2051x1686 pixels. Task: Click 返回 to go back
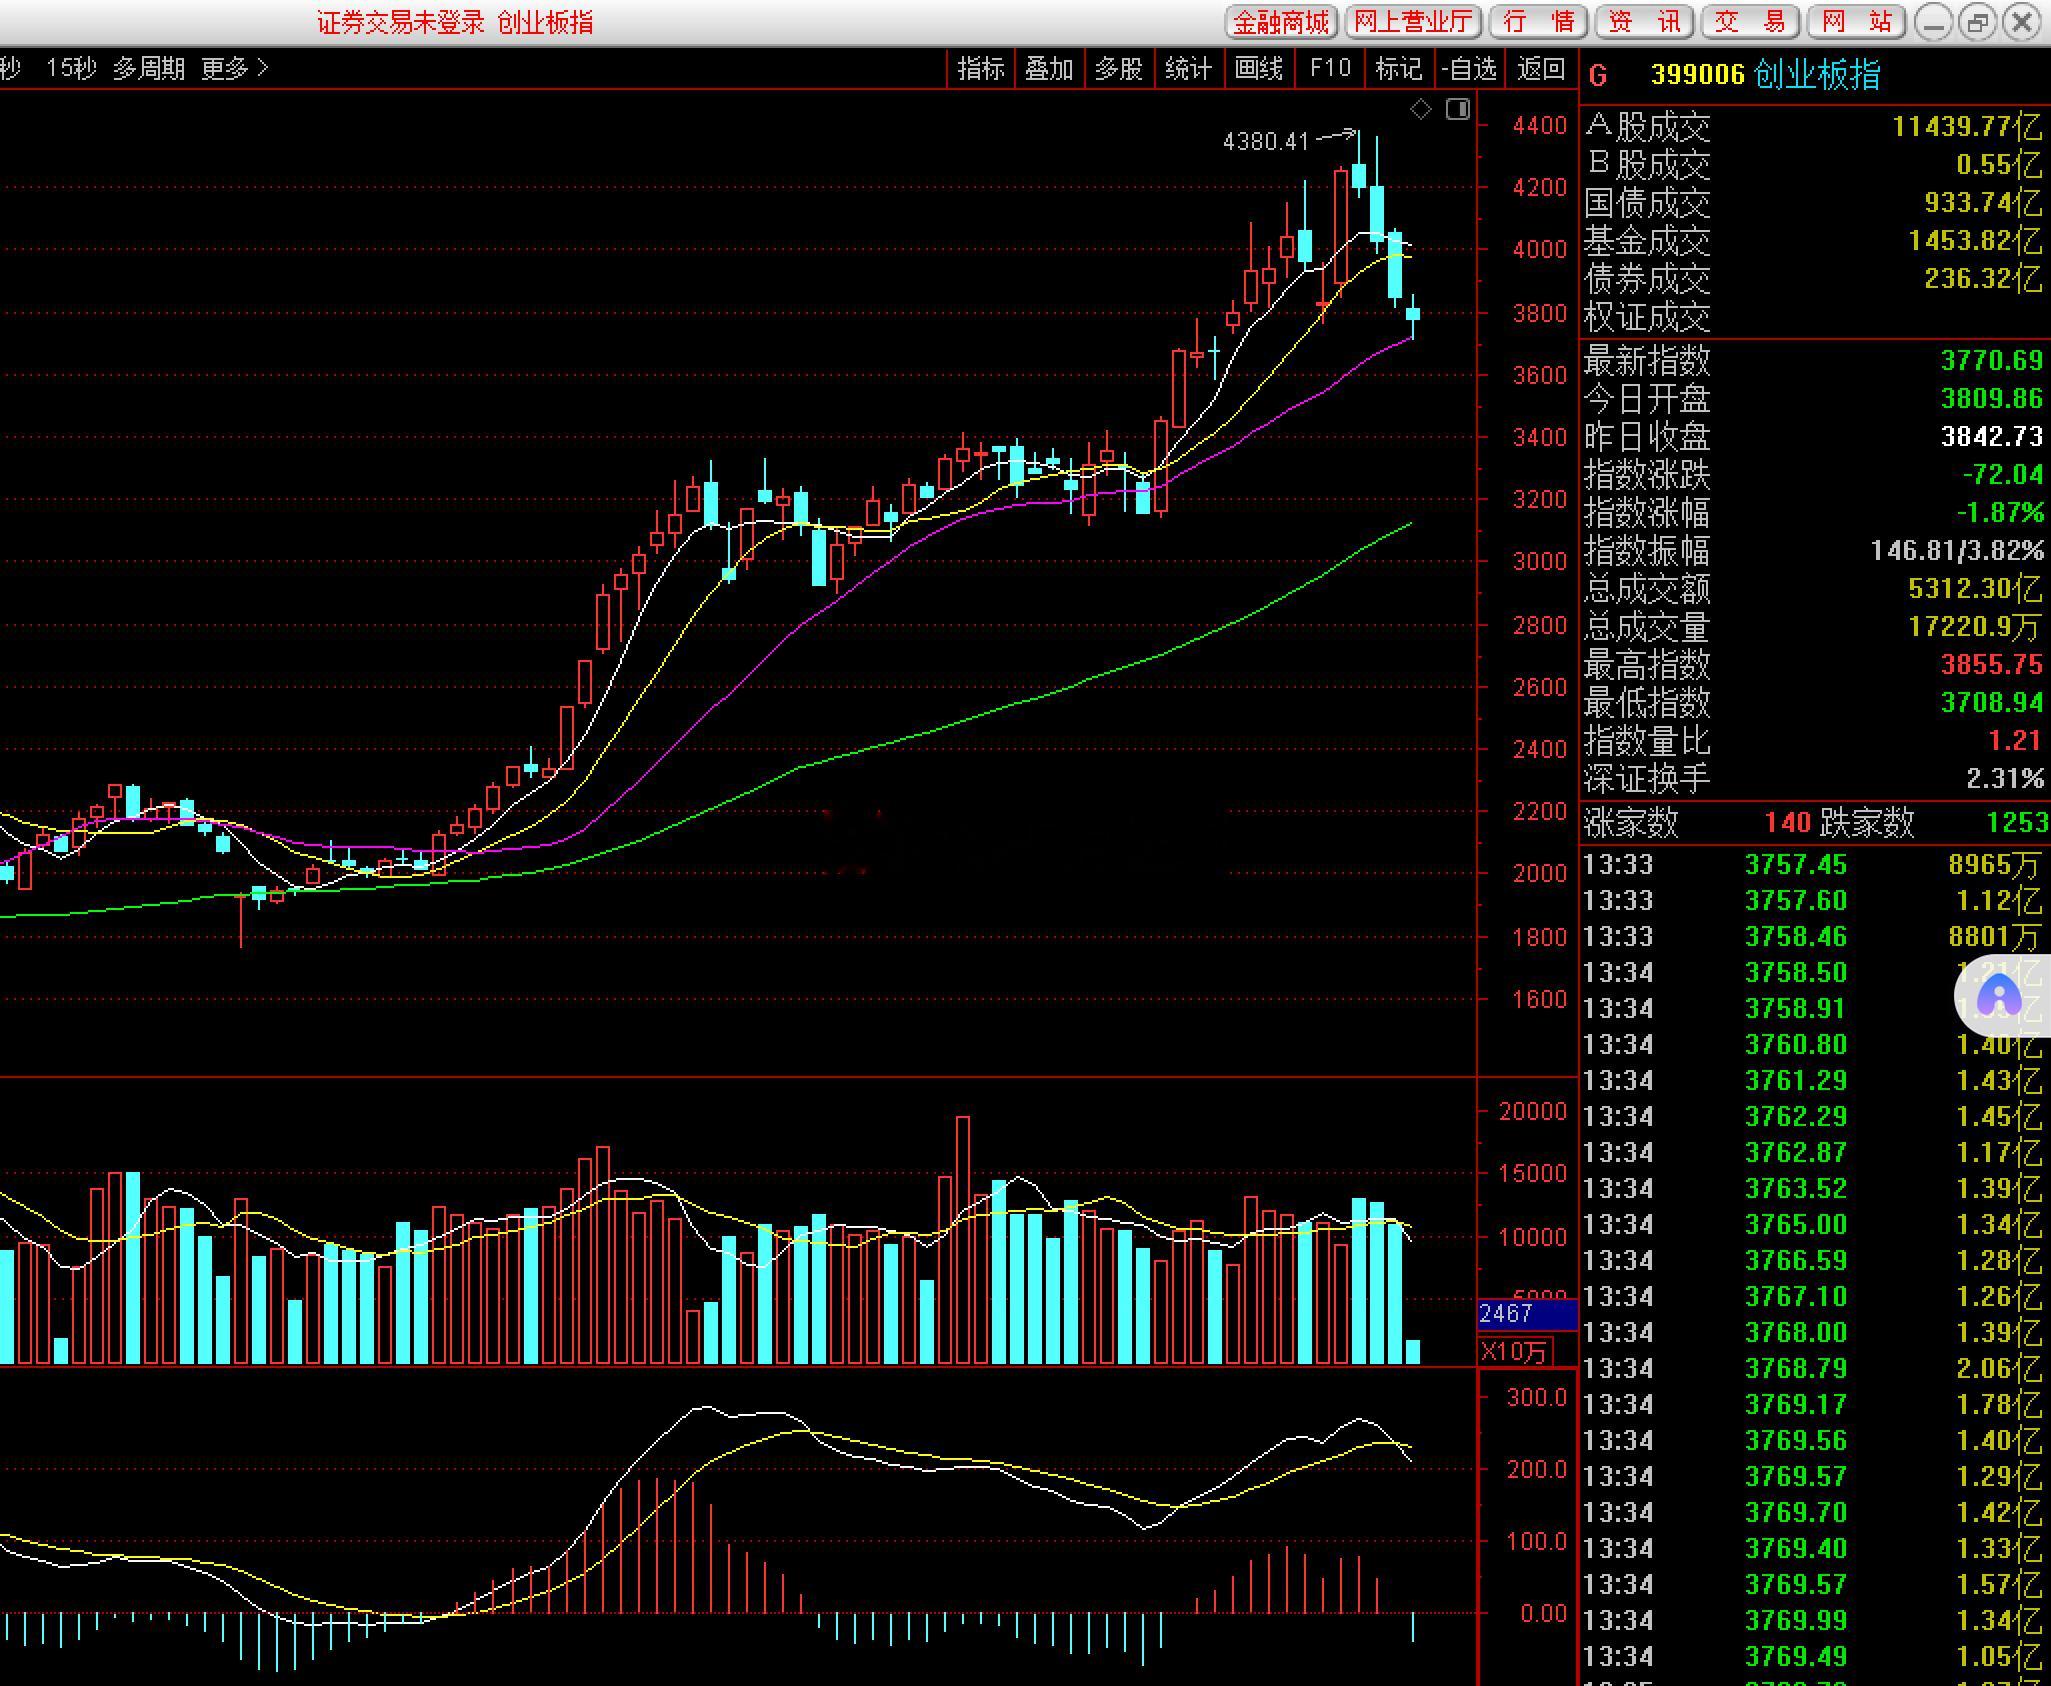(1540, 69)
